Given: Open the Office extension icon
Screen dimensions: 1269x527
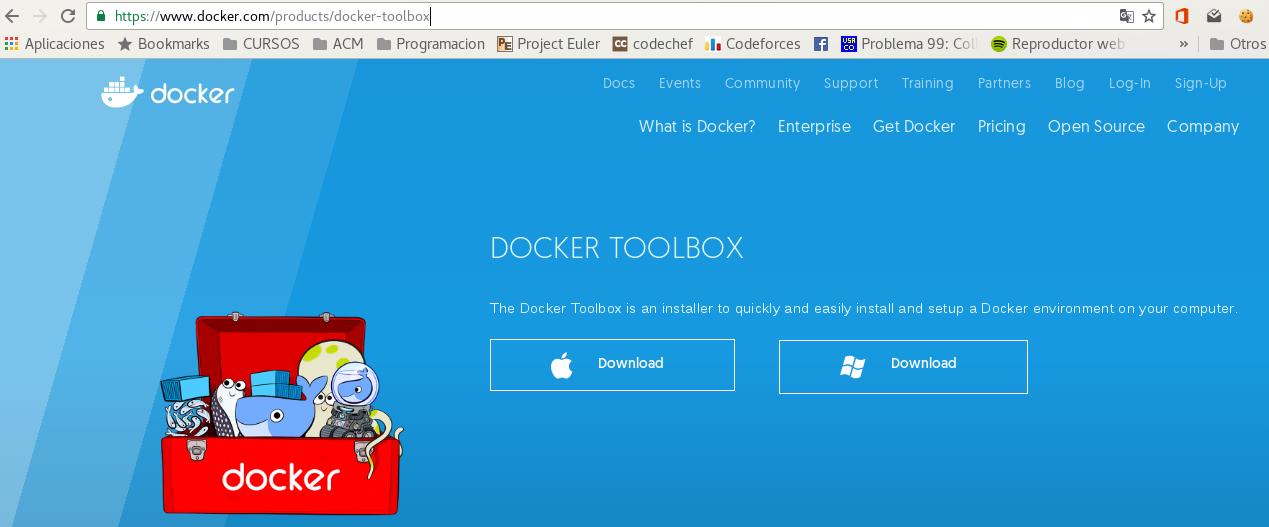Looking at the screenshot, I should click(x=1182, y=16).
